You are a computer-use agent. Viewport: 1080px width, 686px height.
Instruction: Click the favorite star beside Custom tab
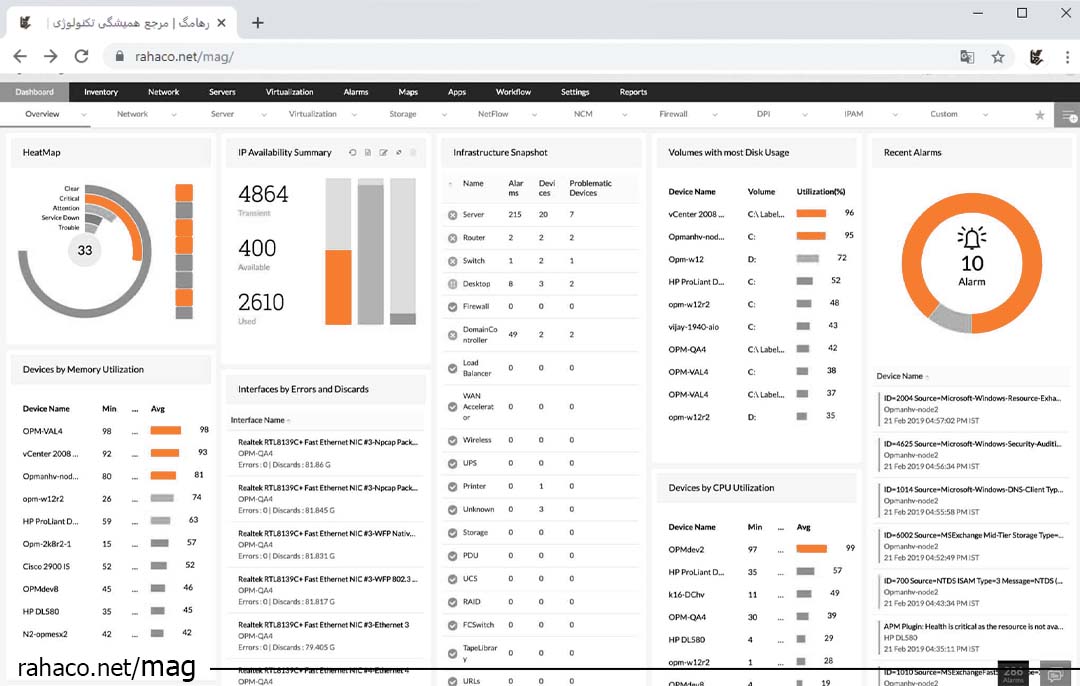[x=1040, y=116]
